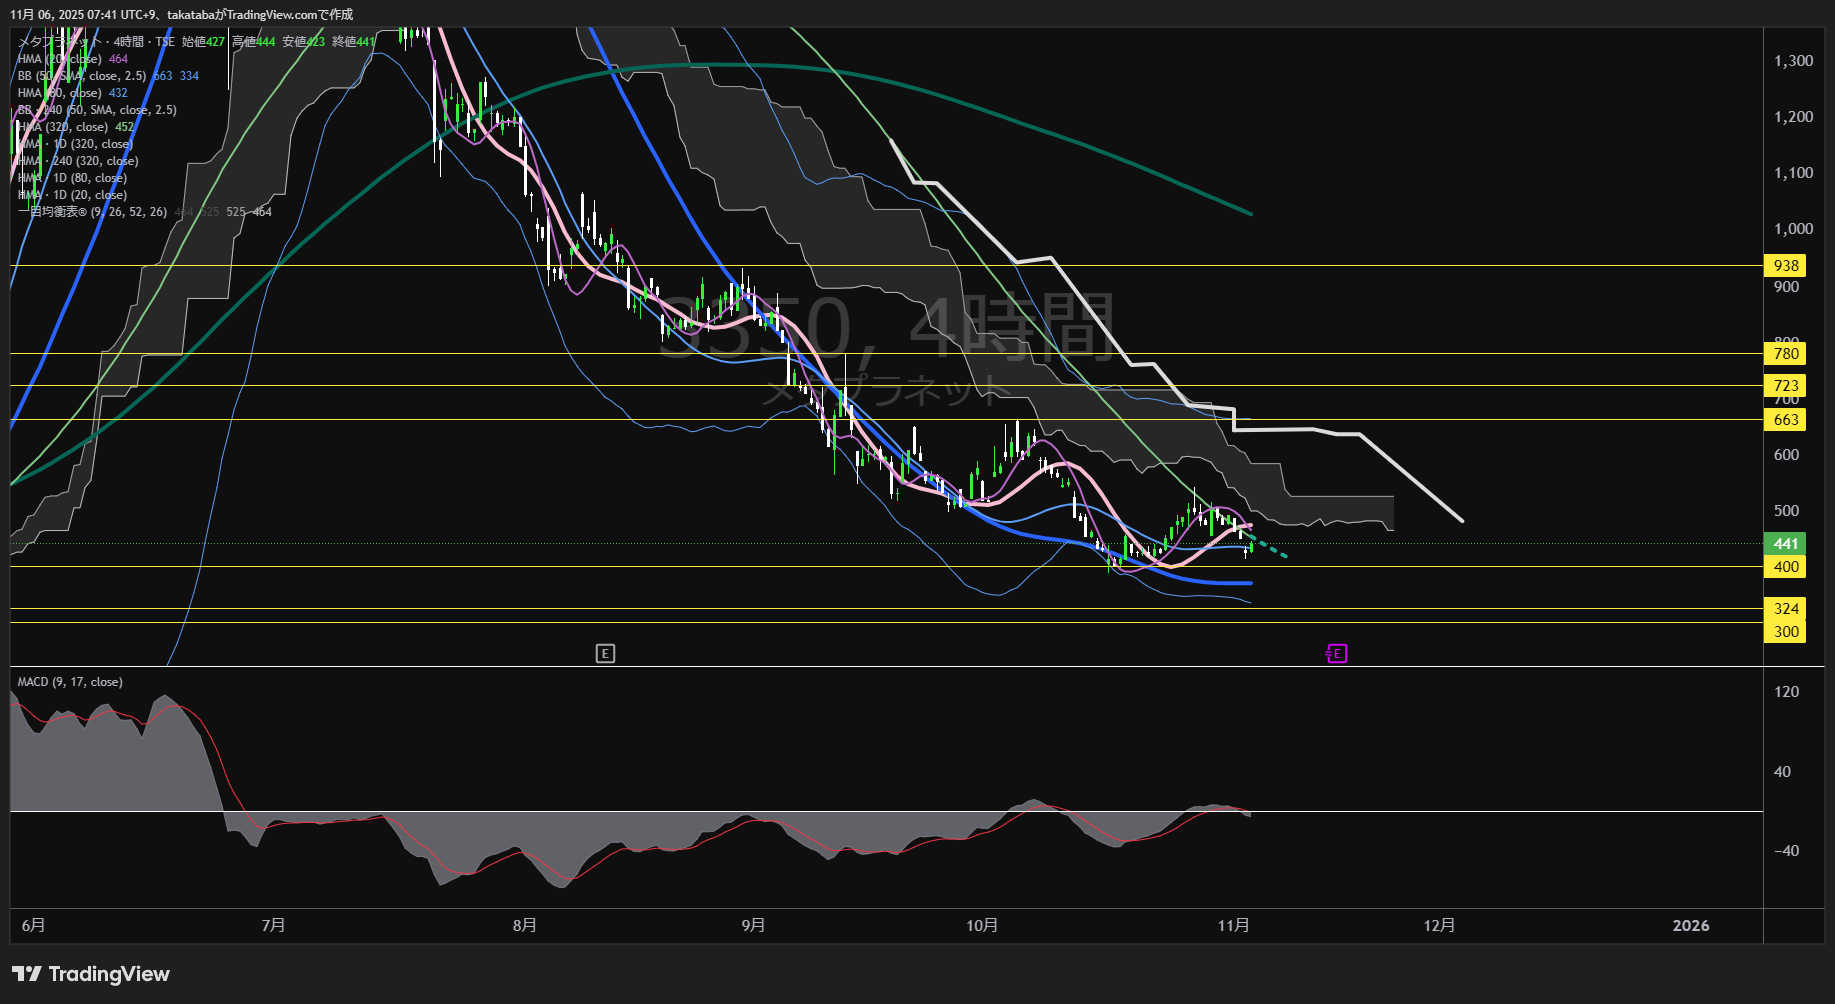Click the 9月 label on time axis
Viewport: 1835px width, 1004px height.
pyautogui.click(x=753, y=926)
